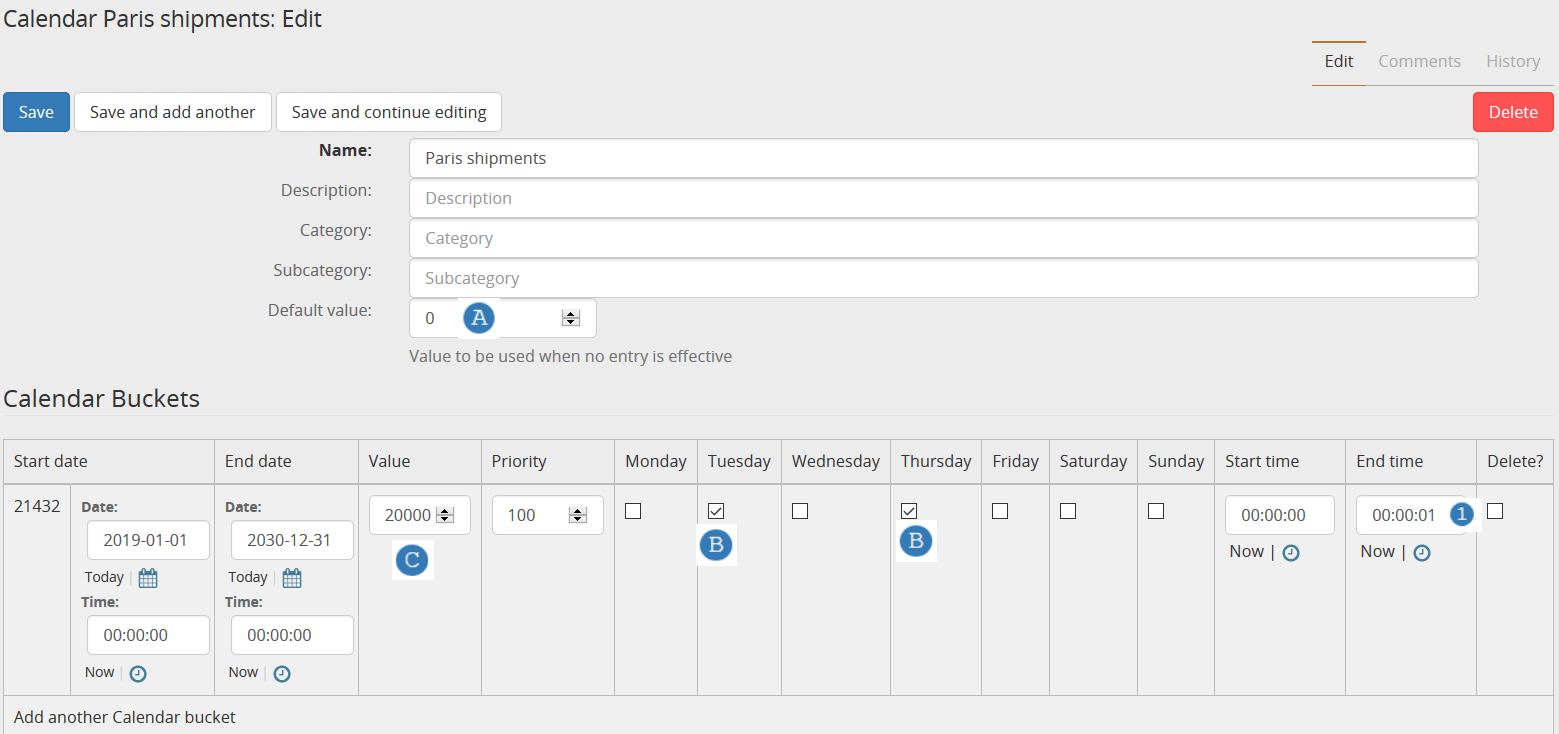Toggle the Monday checkbox

pos(632,511)
